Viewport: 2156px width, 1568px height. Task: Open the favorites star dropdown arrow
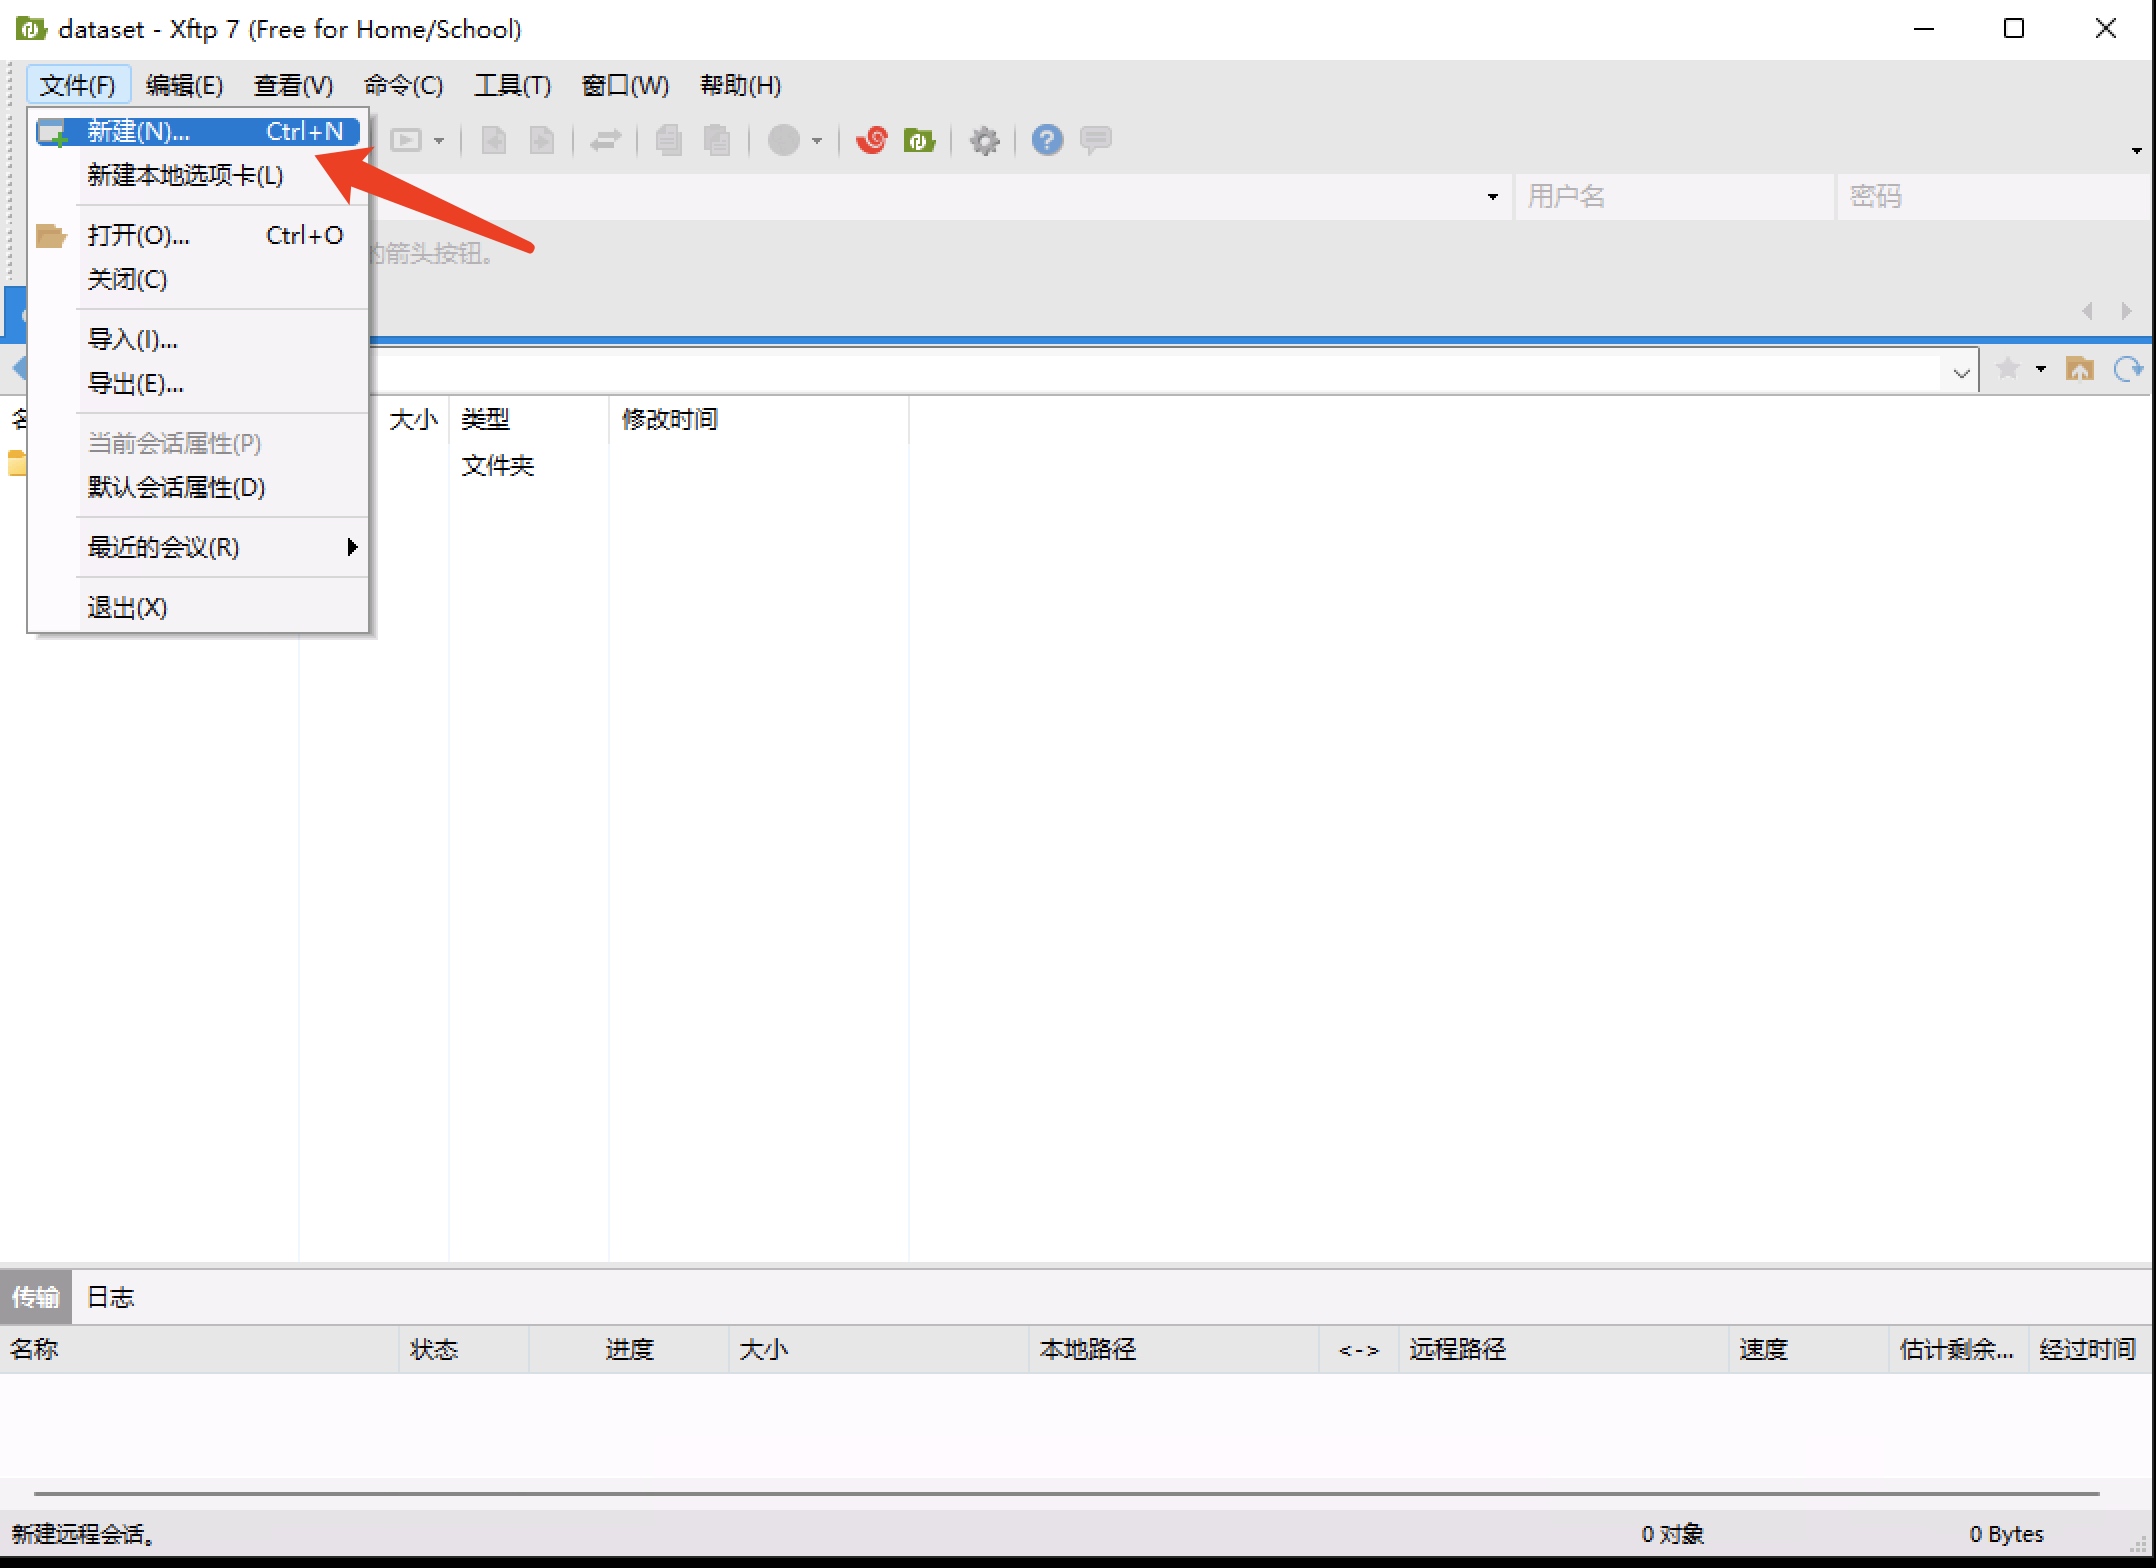coord(2041,370)
